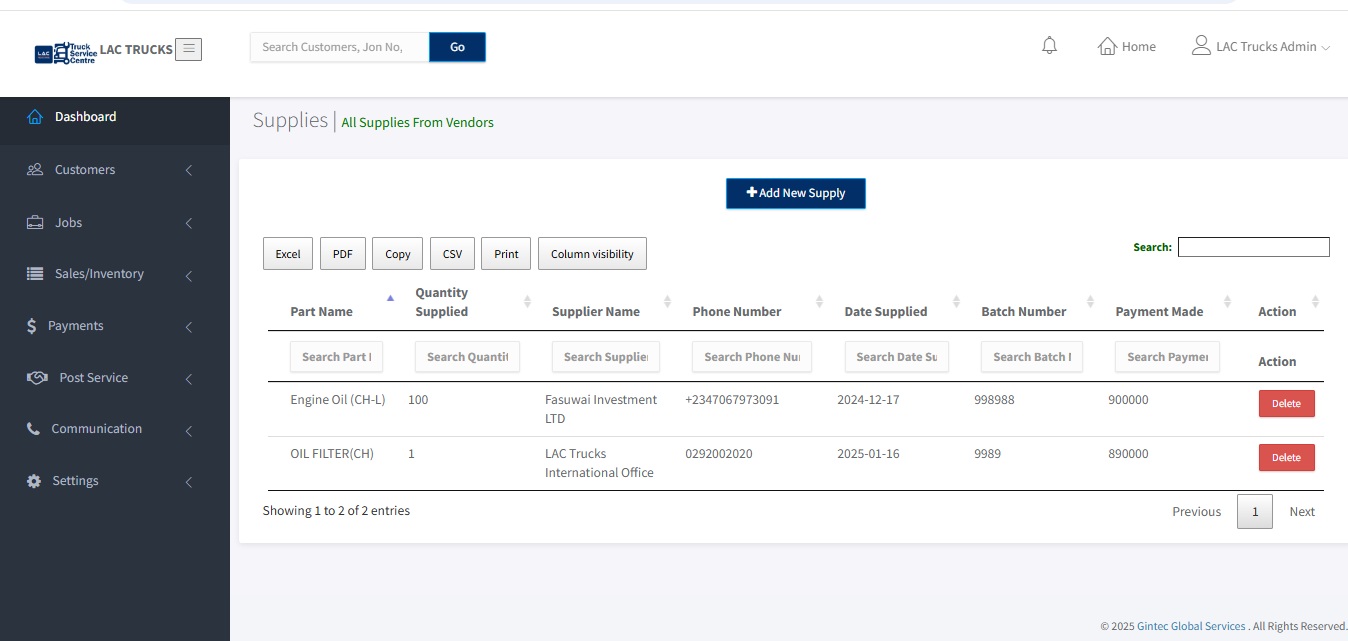
Task: Sort the table by Quantity Supplied
Action: point(441,301)
